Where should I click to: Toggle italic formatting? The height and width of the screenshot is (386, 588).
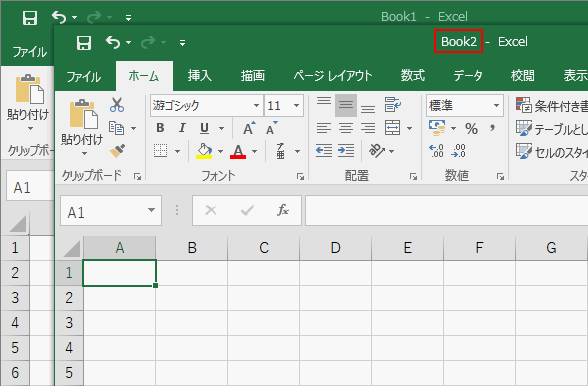coord(182,128)
